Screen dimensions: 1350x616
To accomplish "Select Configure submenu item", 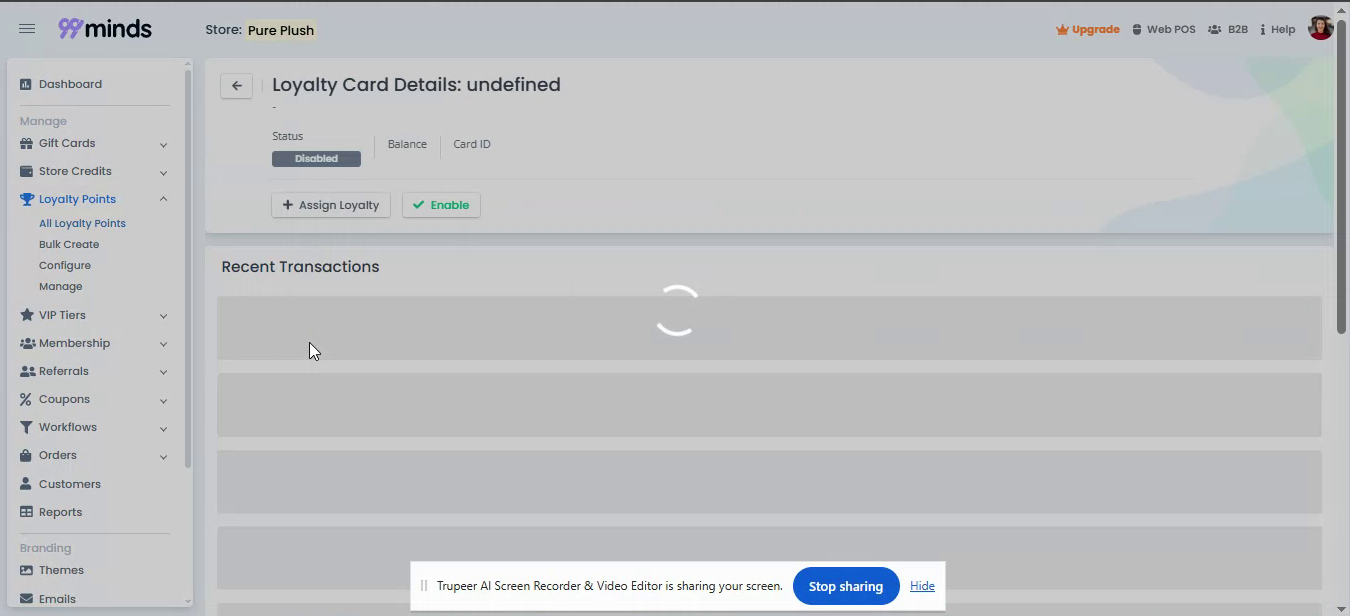I will 65,265.
